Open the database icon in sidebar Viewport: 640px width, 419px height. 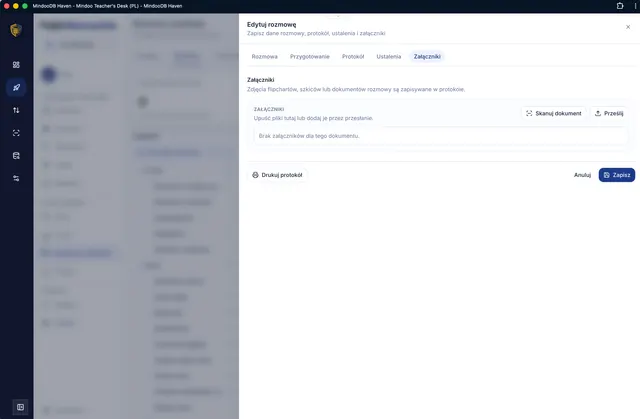(16, 155)
